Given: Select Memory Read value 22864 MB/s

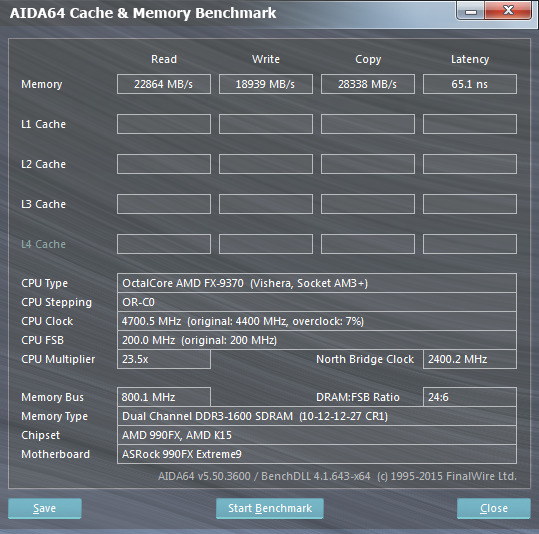Looking at the screenshot, I should (164, 84).
